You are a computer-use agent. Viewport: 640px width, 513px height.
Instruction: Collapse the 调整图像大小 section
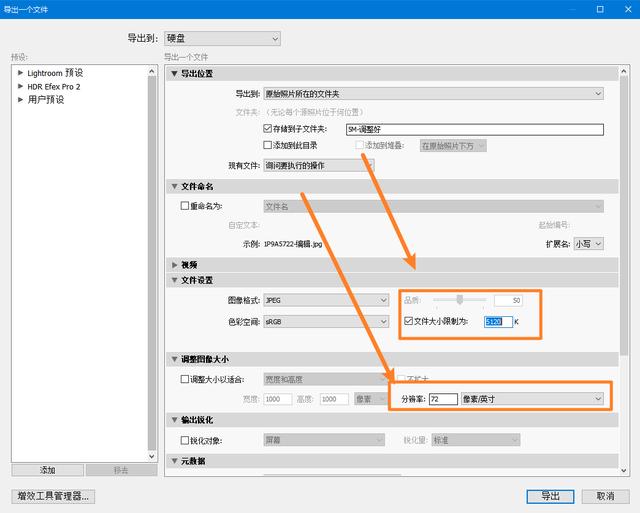tap(175, 359)
